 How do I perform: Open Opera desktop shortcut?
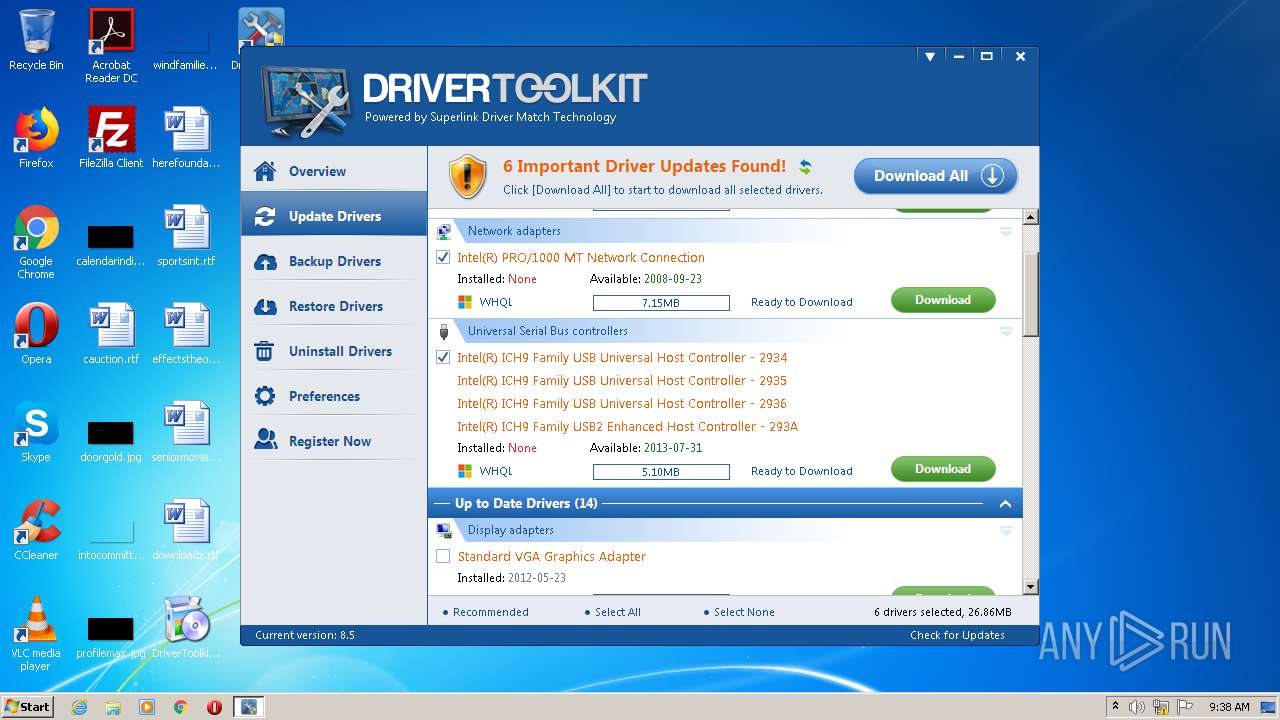tap(36, 334)
